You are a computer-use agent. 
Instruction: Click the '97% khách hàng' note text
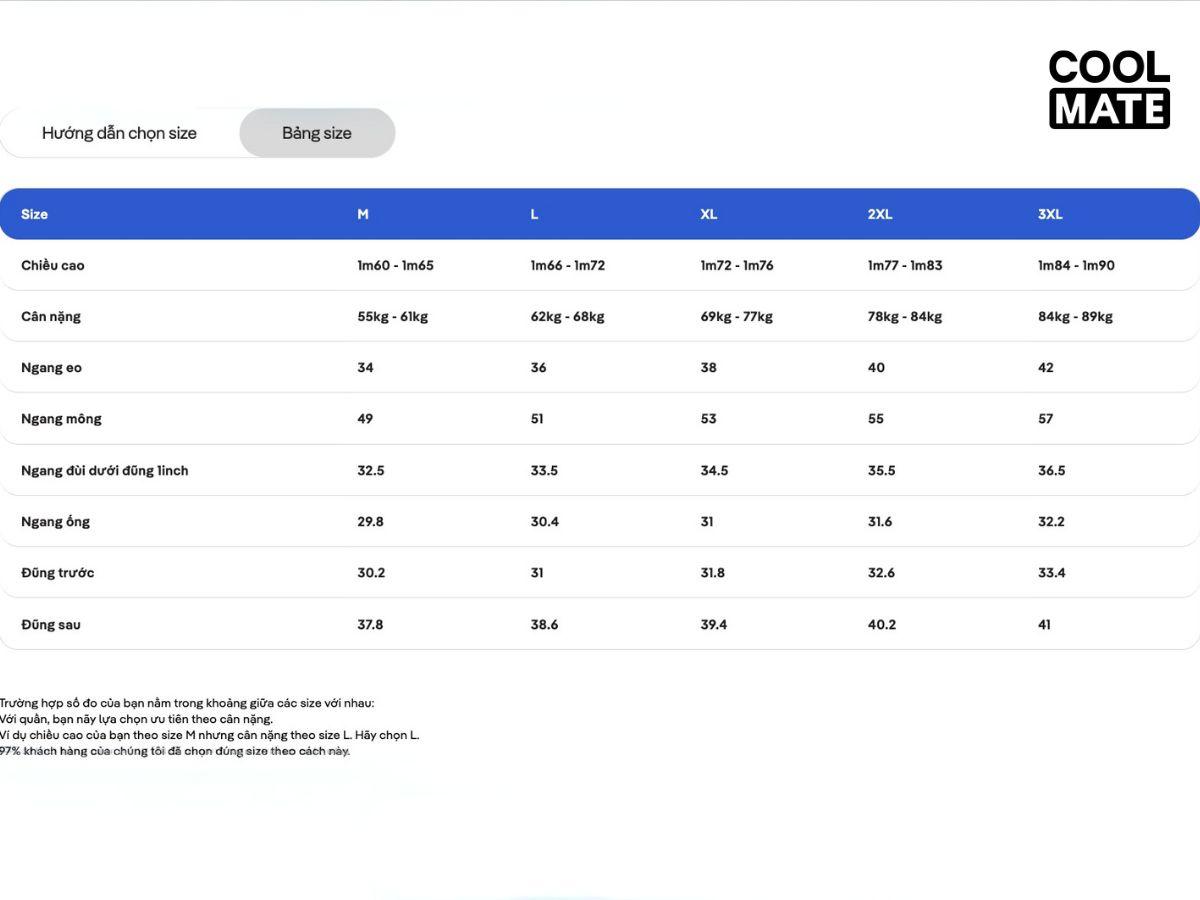[175, 751]
